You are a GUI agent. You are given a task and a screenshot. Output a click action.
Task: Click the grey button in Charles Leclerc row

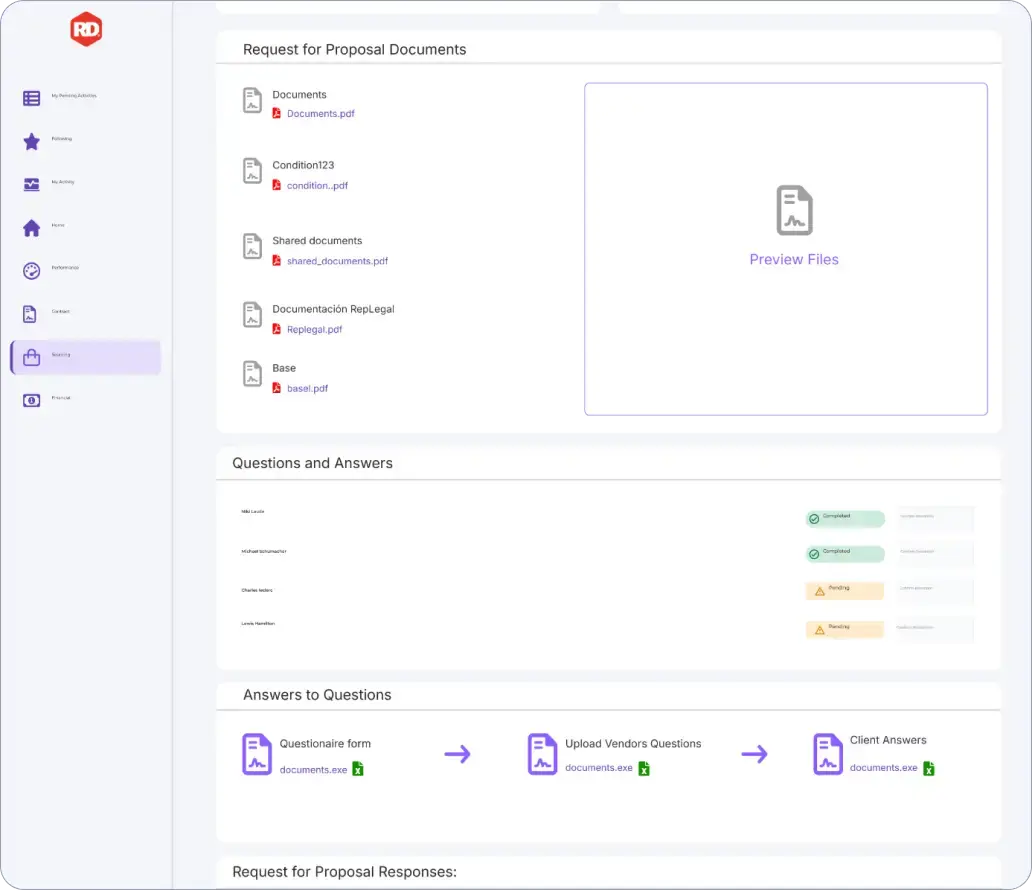[935, 590]
